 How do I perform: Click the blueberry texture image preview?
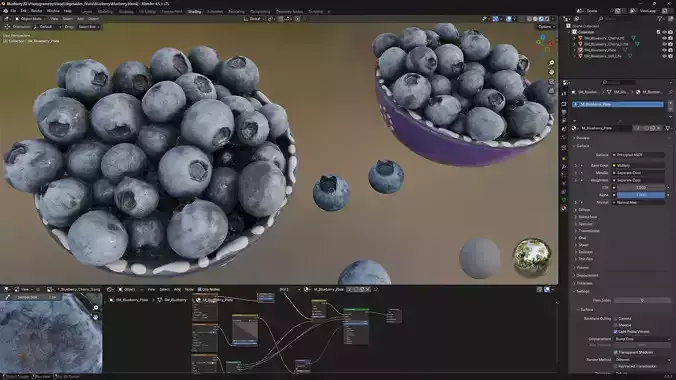click(x=51, y=333)
